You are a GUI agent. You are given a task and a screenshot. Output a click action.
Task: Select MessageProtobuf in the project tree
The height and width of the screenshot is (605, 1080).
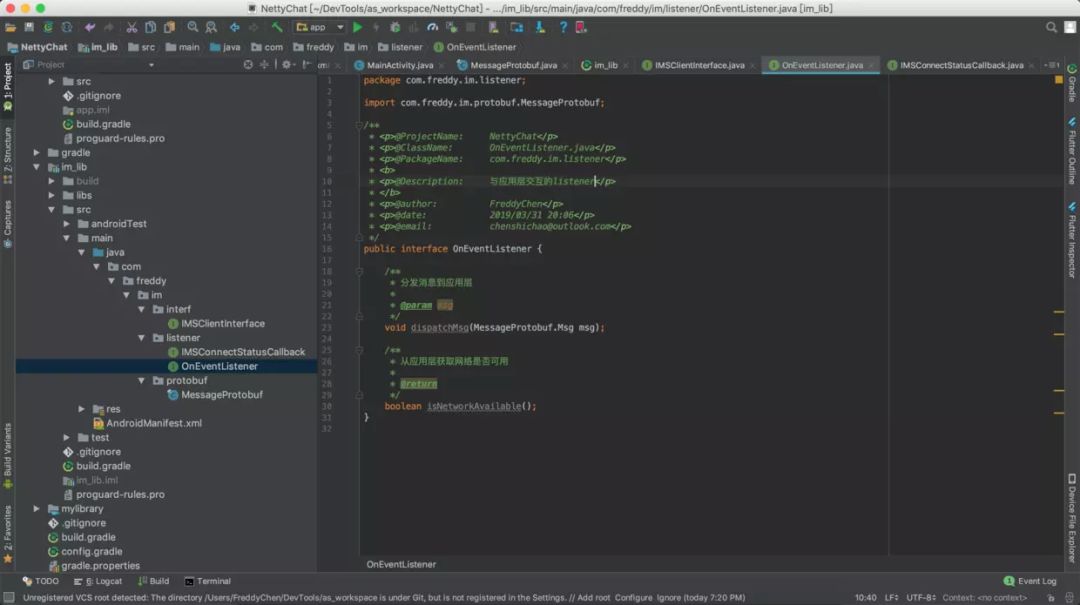pos(221,395)
